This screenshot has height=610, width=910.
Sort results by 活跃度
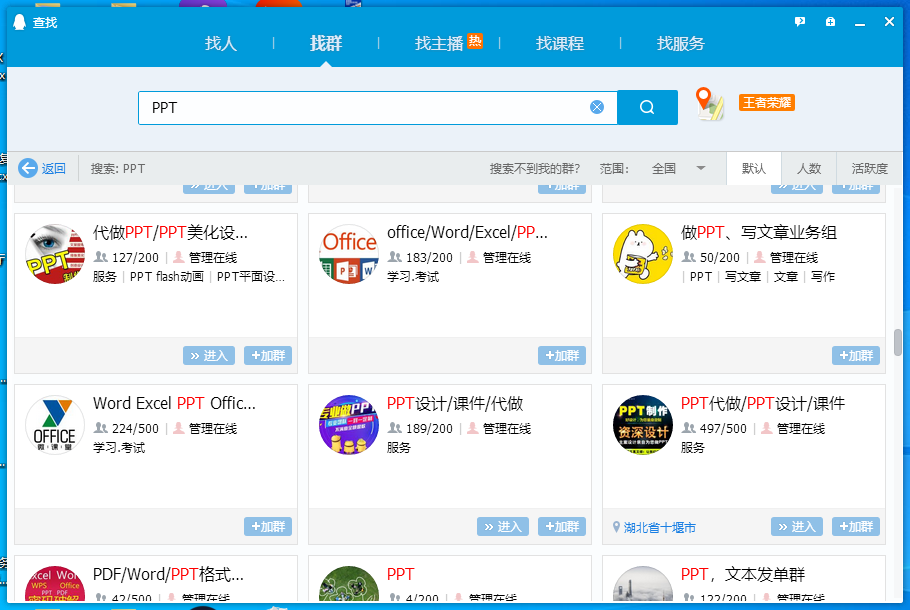tap(869, 168)
